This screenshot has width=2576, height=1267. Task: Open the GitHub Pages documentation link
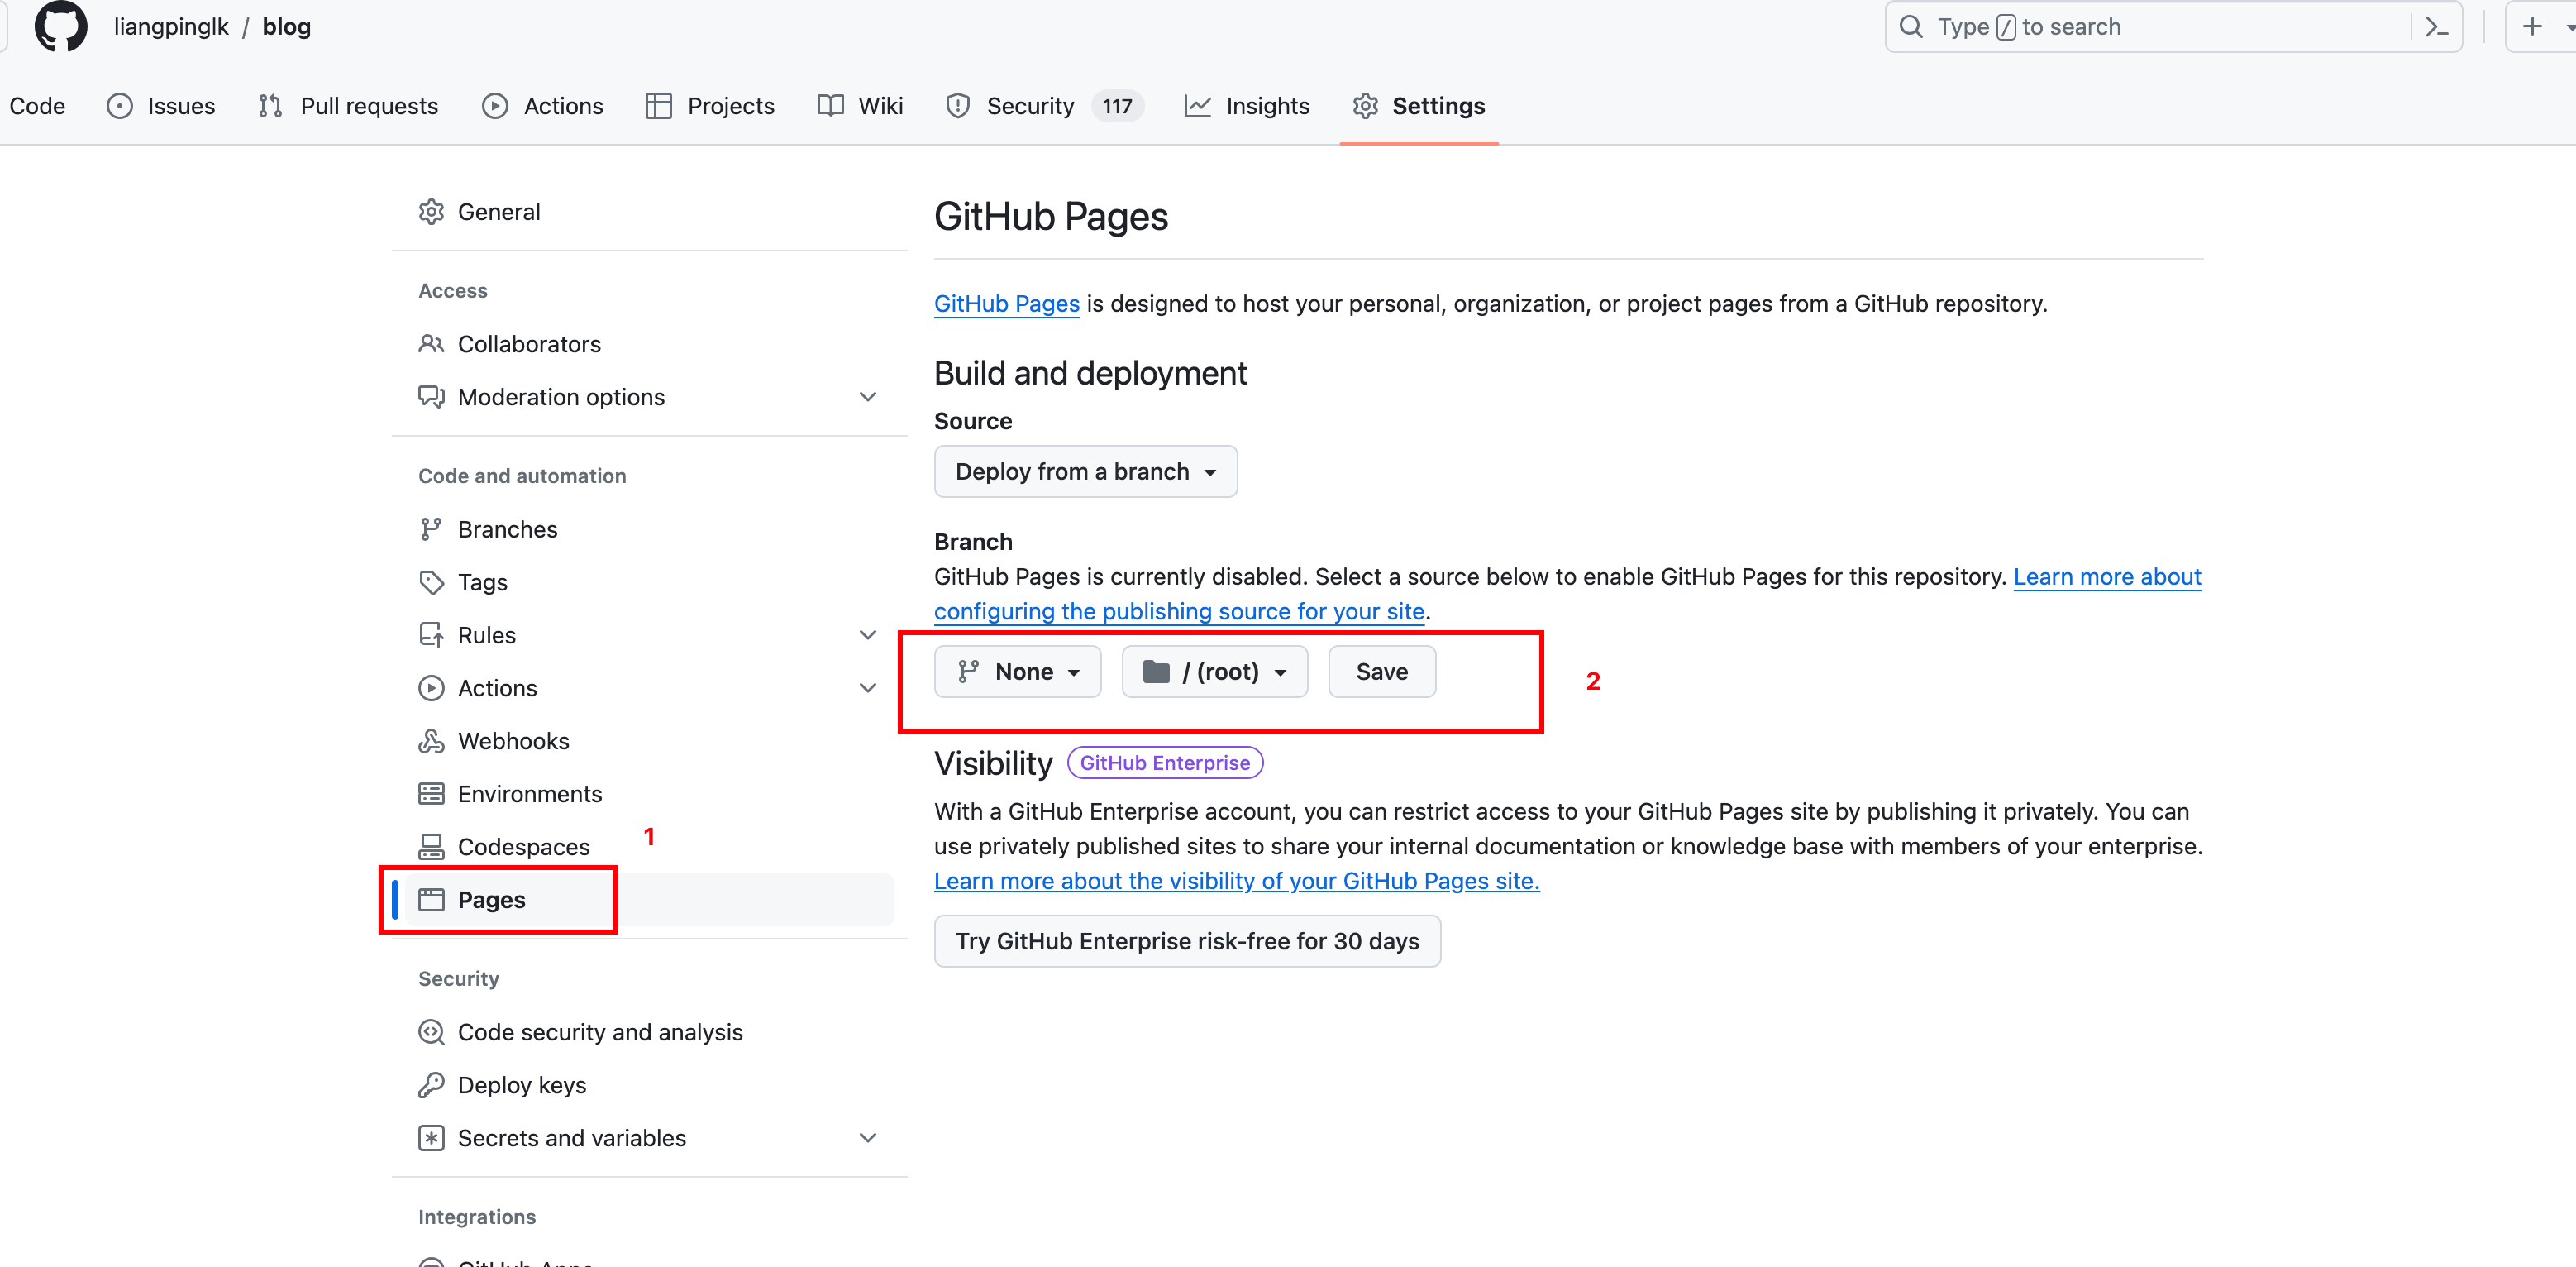[x=1006, y=304]
